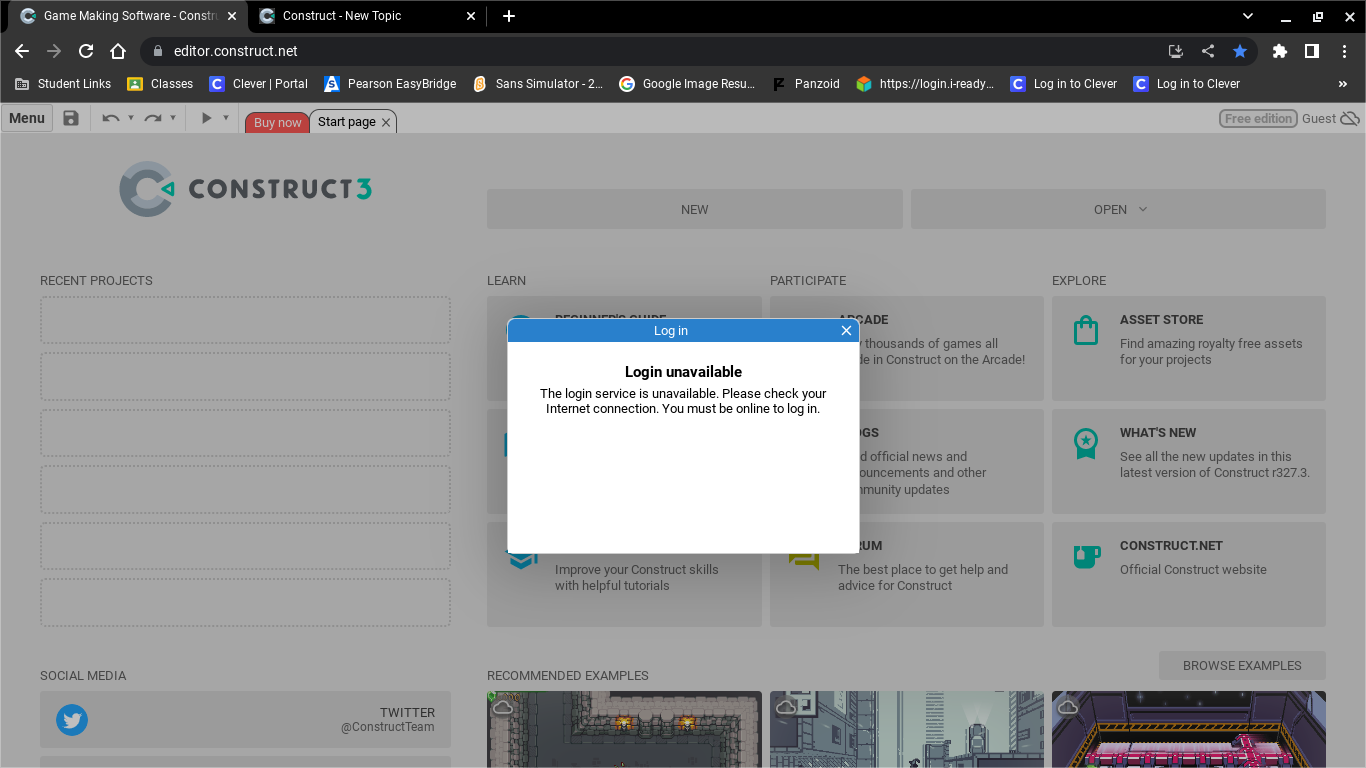
Task: Open the Construct.net website card
Action: point(1189,574)
